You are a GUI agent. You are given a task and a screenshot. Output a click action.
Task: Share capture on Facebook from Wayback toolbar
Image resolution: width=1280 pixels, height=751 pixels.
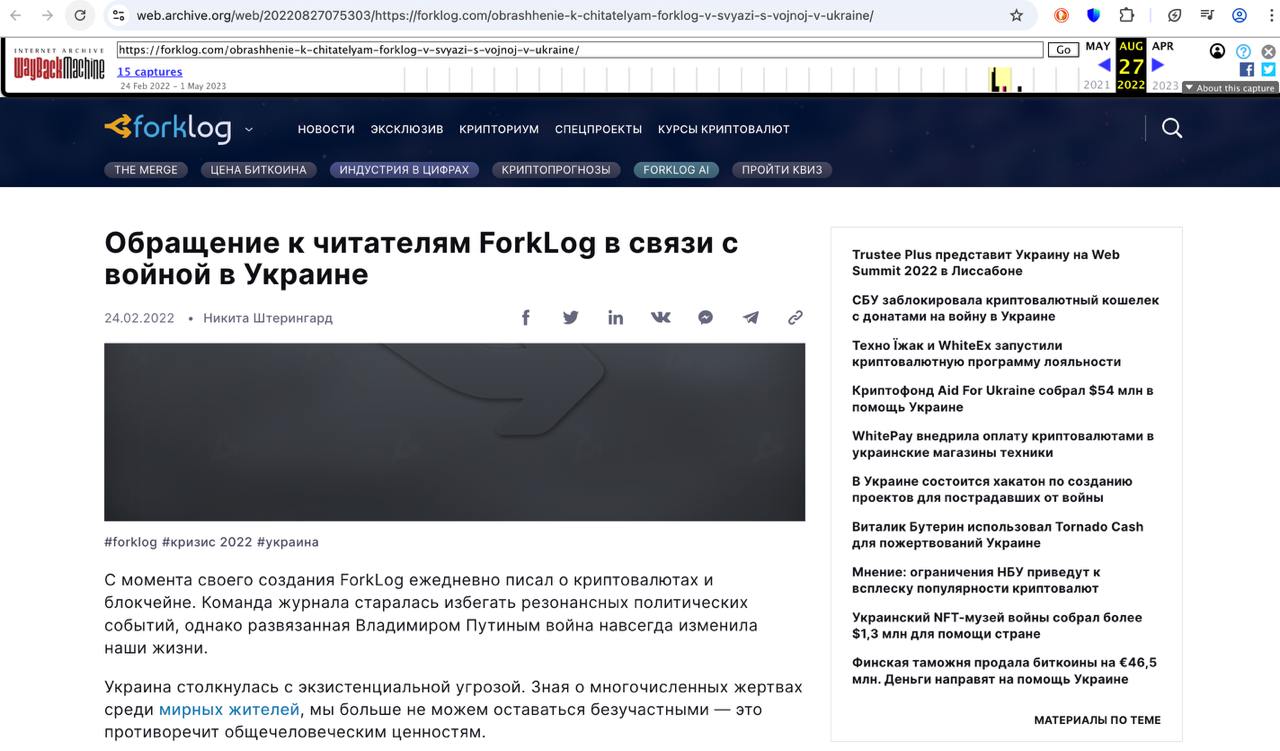[1246, 70]
